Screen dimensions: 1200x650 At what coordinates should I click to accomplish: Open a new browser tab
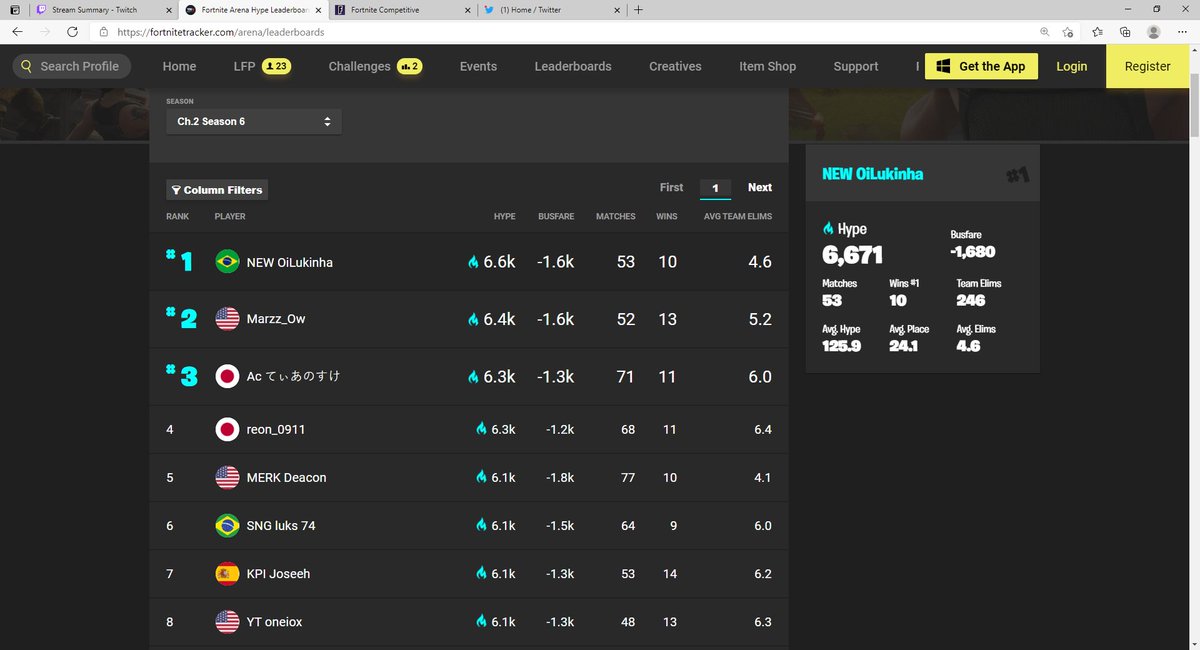tap(639, 10)
